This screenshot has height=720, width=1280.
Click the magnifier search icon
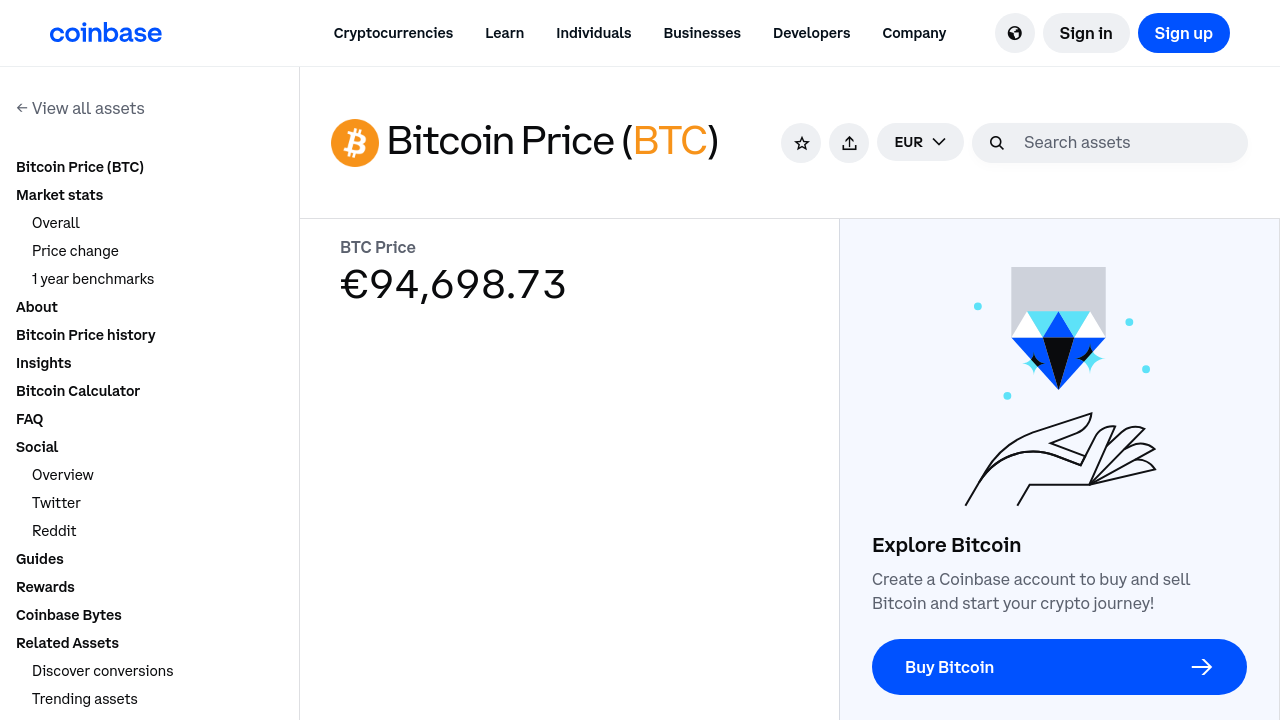click(x=997, y=143)
